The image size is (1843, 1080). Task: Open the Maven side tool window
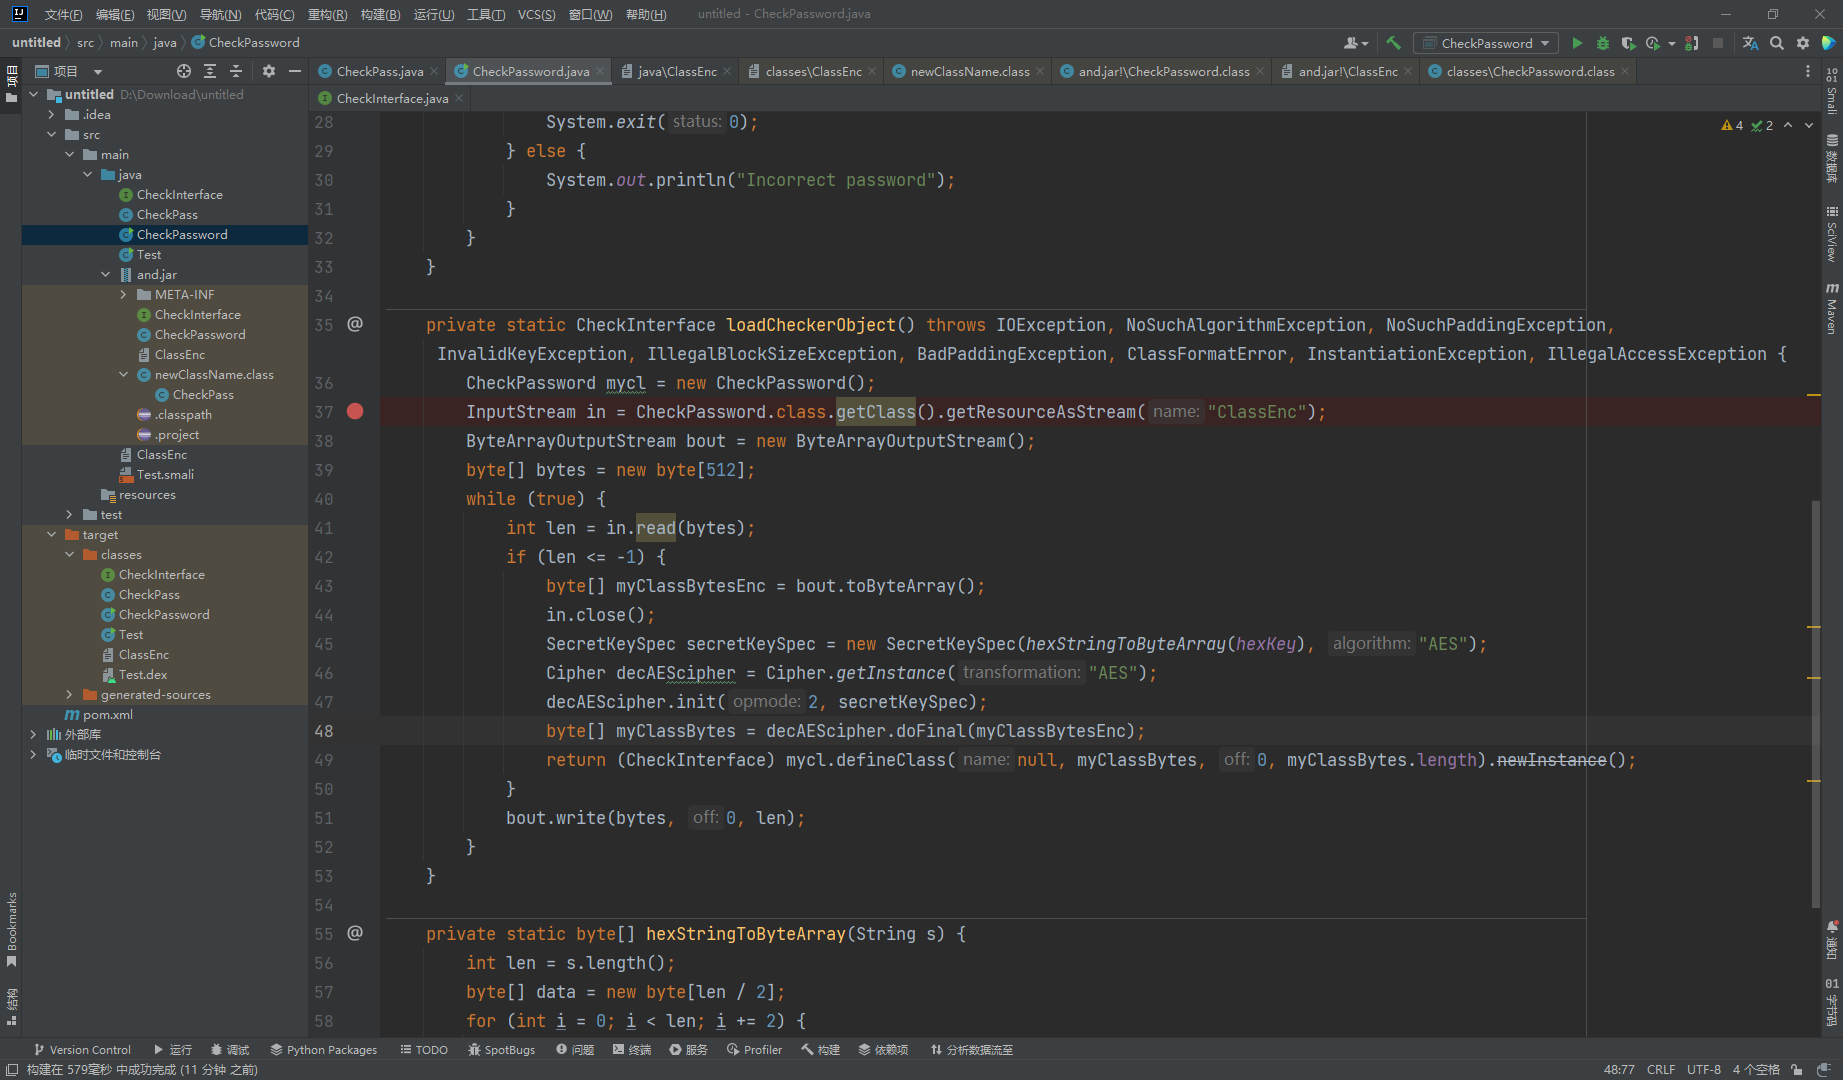[1832, 308]
